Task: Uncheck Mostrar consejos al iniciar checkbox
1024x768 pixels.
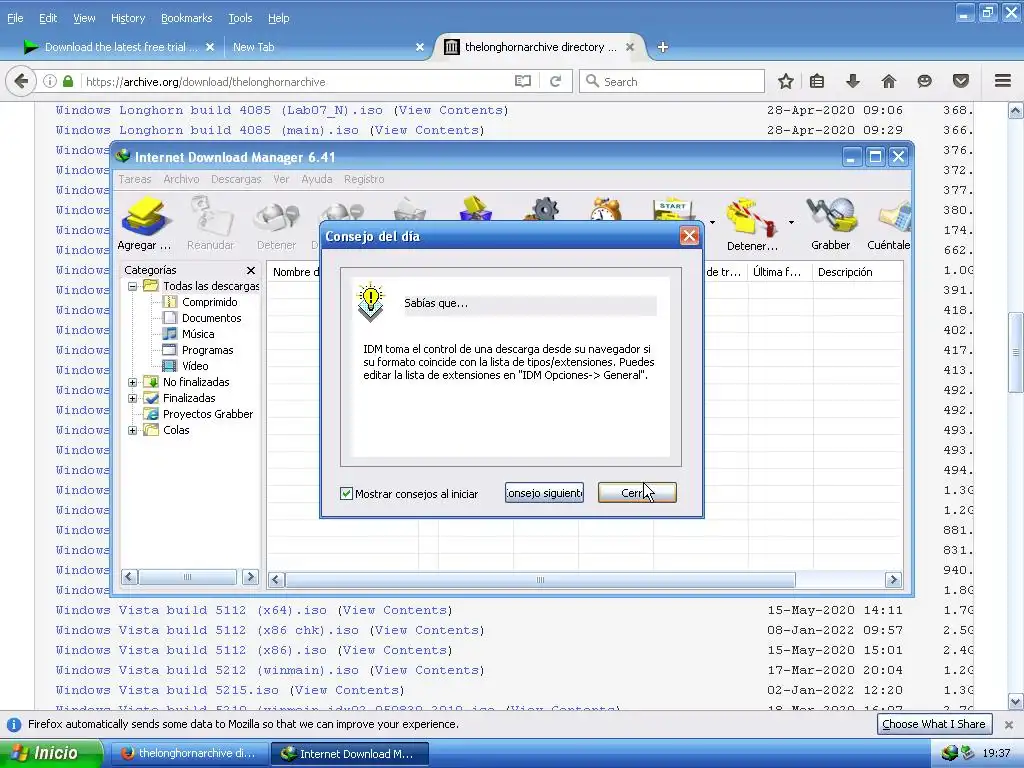Action: tap(346, 494)
